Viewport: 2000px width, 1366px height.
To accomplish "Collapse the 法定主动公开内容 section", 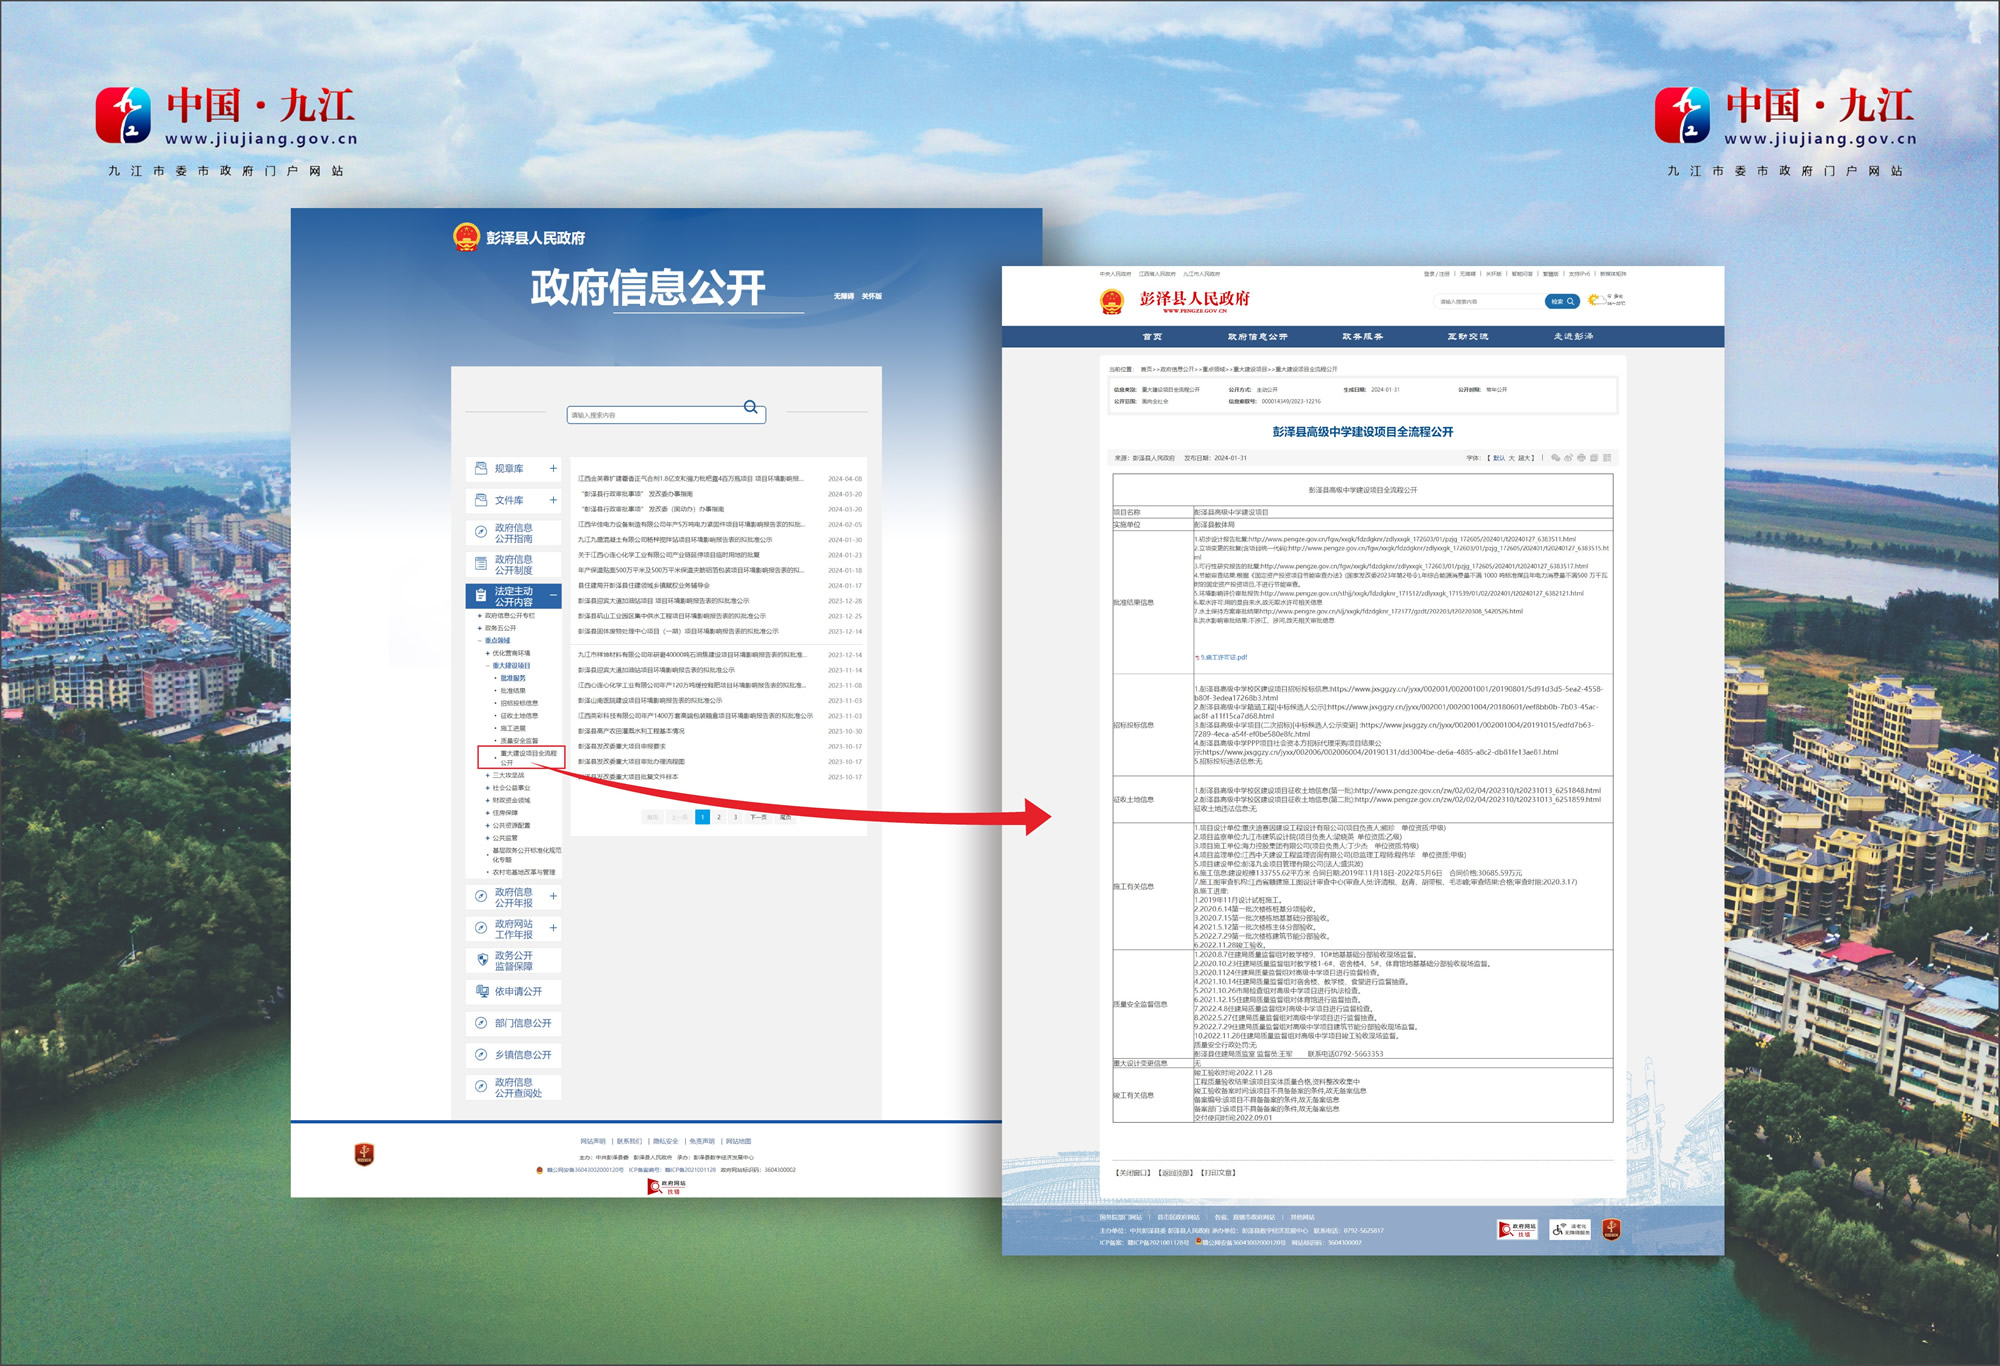I will tap(553, 596).
